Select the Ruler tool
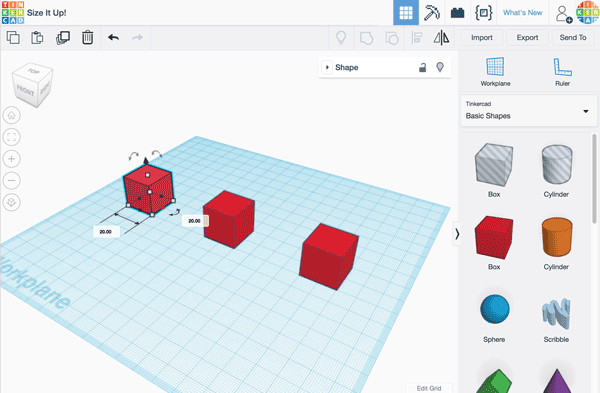Screen dimensions: 600x393 pyautogui.click(x=562, y=72)
